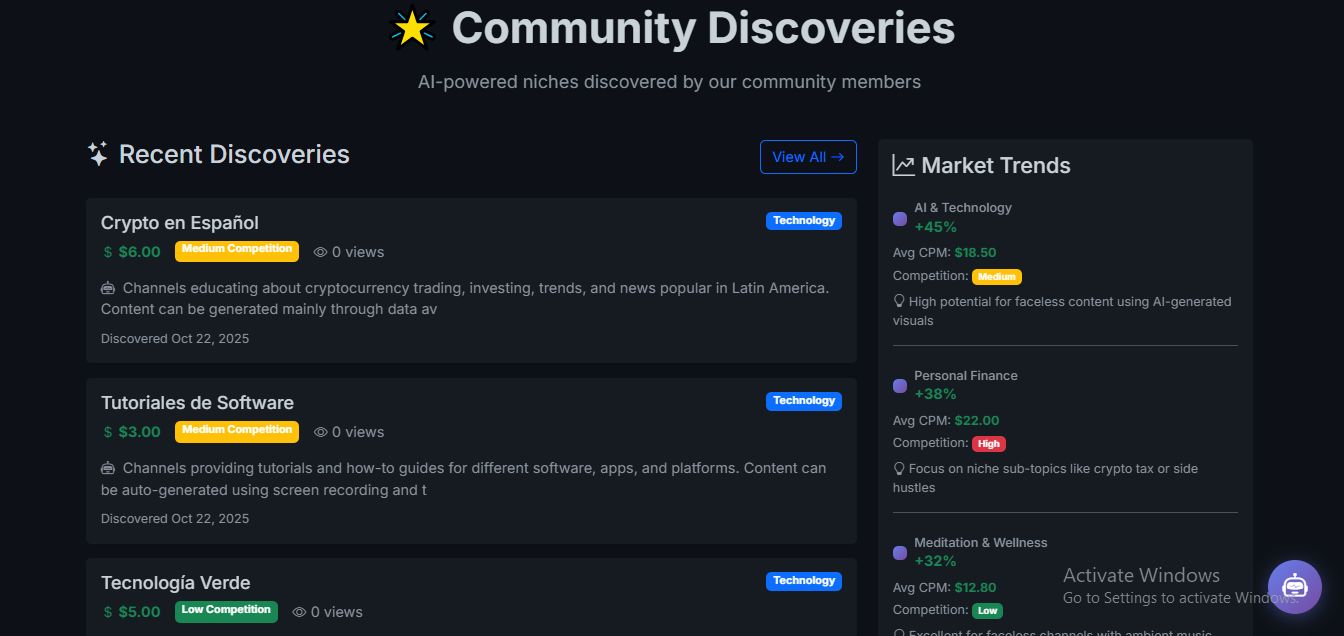
Task: Click the $22.00 Avg CPM value
Action: click(x=977, y=421)
